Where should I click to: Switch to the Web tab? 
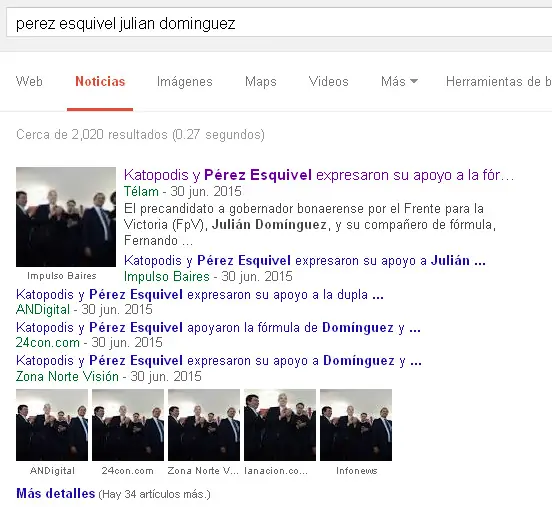(x=29, y=82)
